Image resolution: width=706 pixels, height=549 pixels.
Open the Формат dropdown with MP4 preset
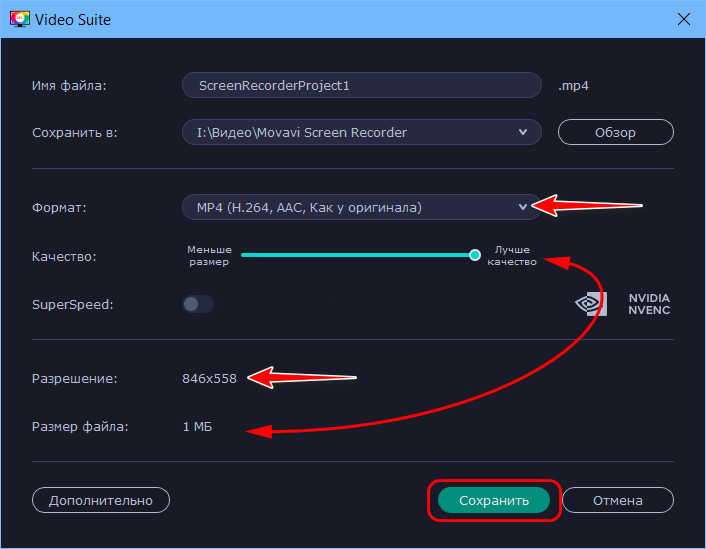[362, 207]
